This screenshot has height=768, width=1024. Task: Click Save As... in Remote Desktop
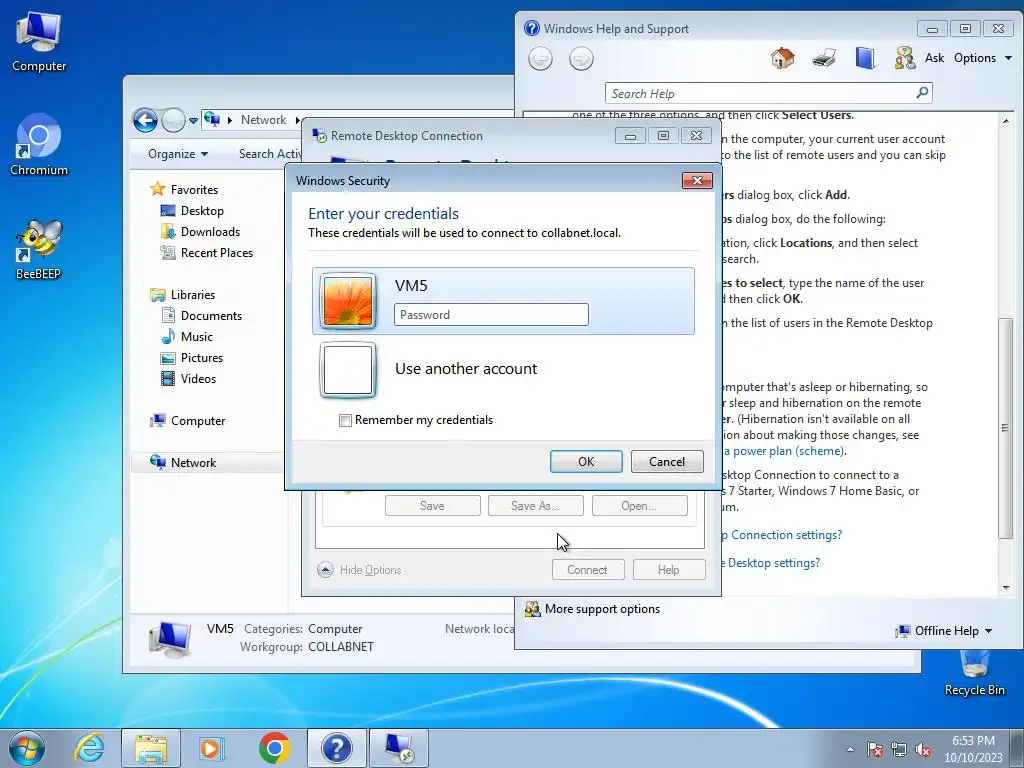536,506
